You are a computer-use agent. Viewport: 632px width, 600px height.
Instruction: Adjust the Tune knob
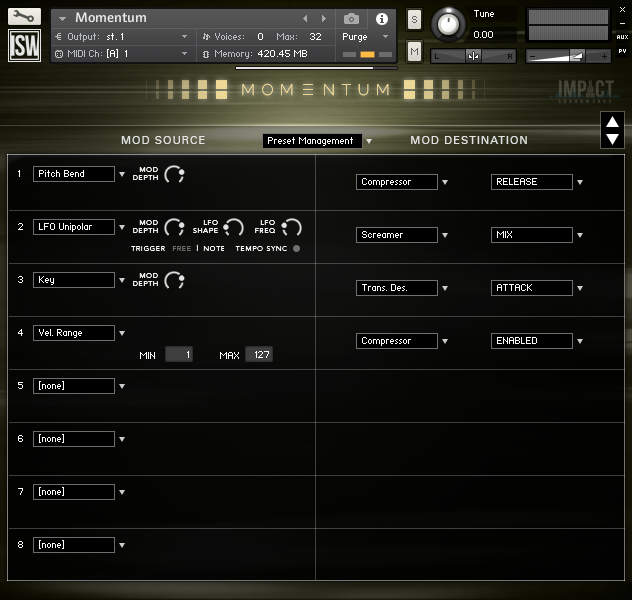448,25
